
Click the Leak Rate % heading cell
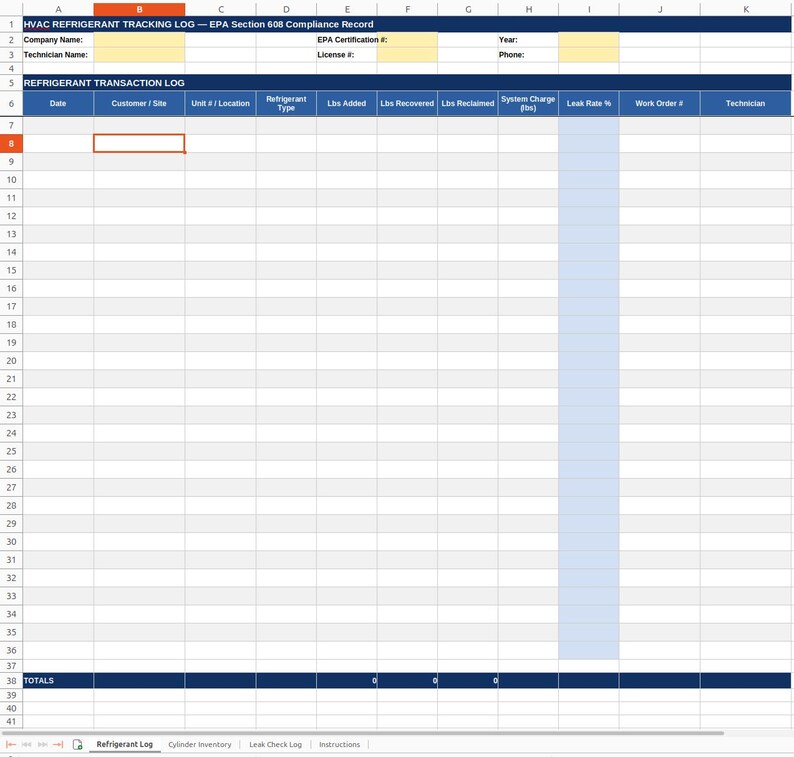pyautogui.click(x=589, y=103)
